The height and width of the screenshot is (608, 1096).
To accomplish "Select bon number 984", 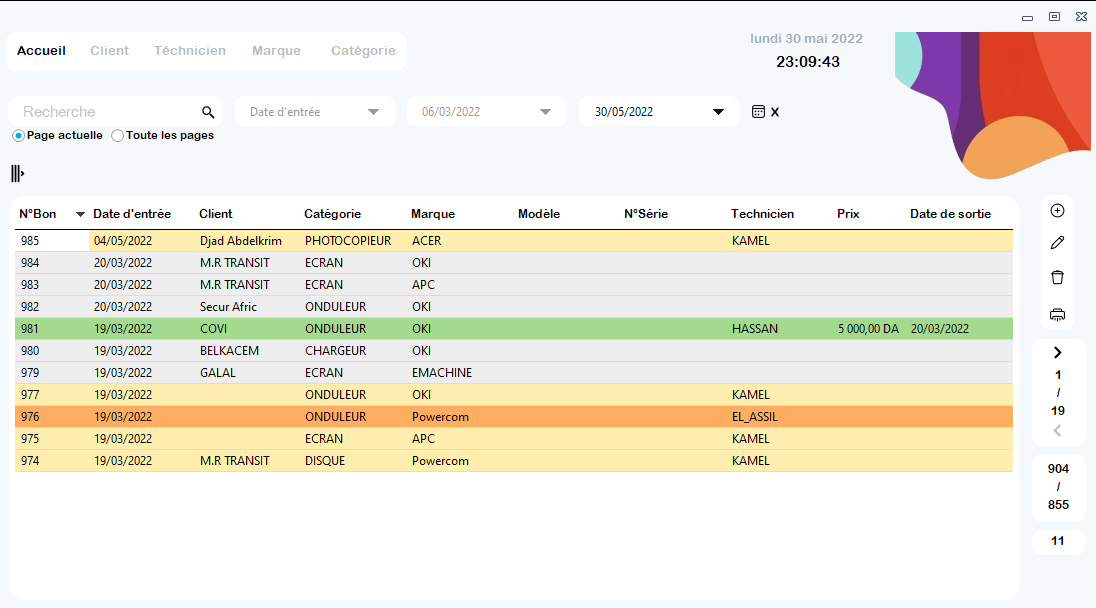I will click(30, 263).
